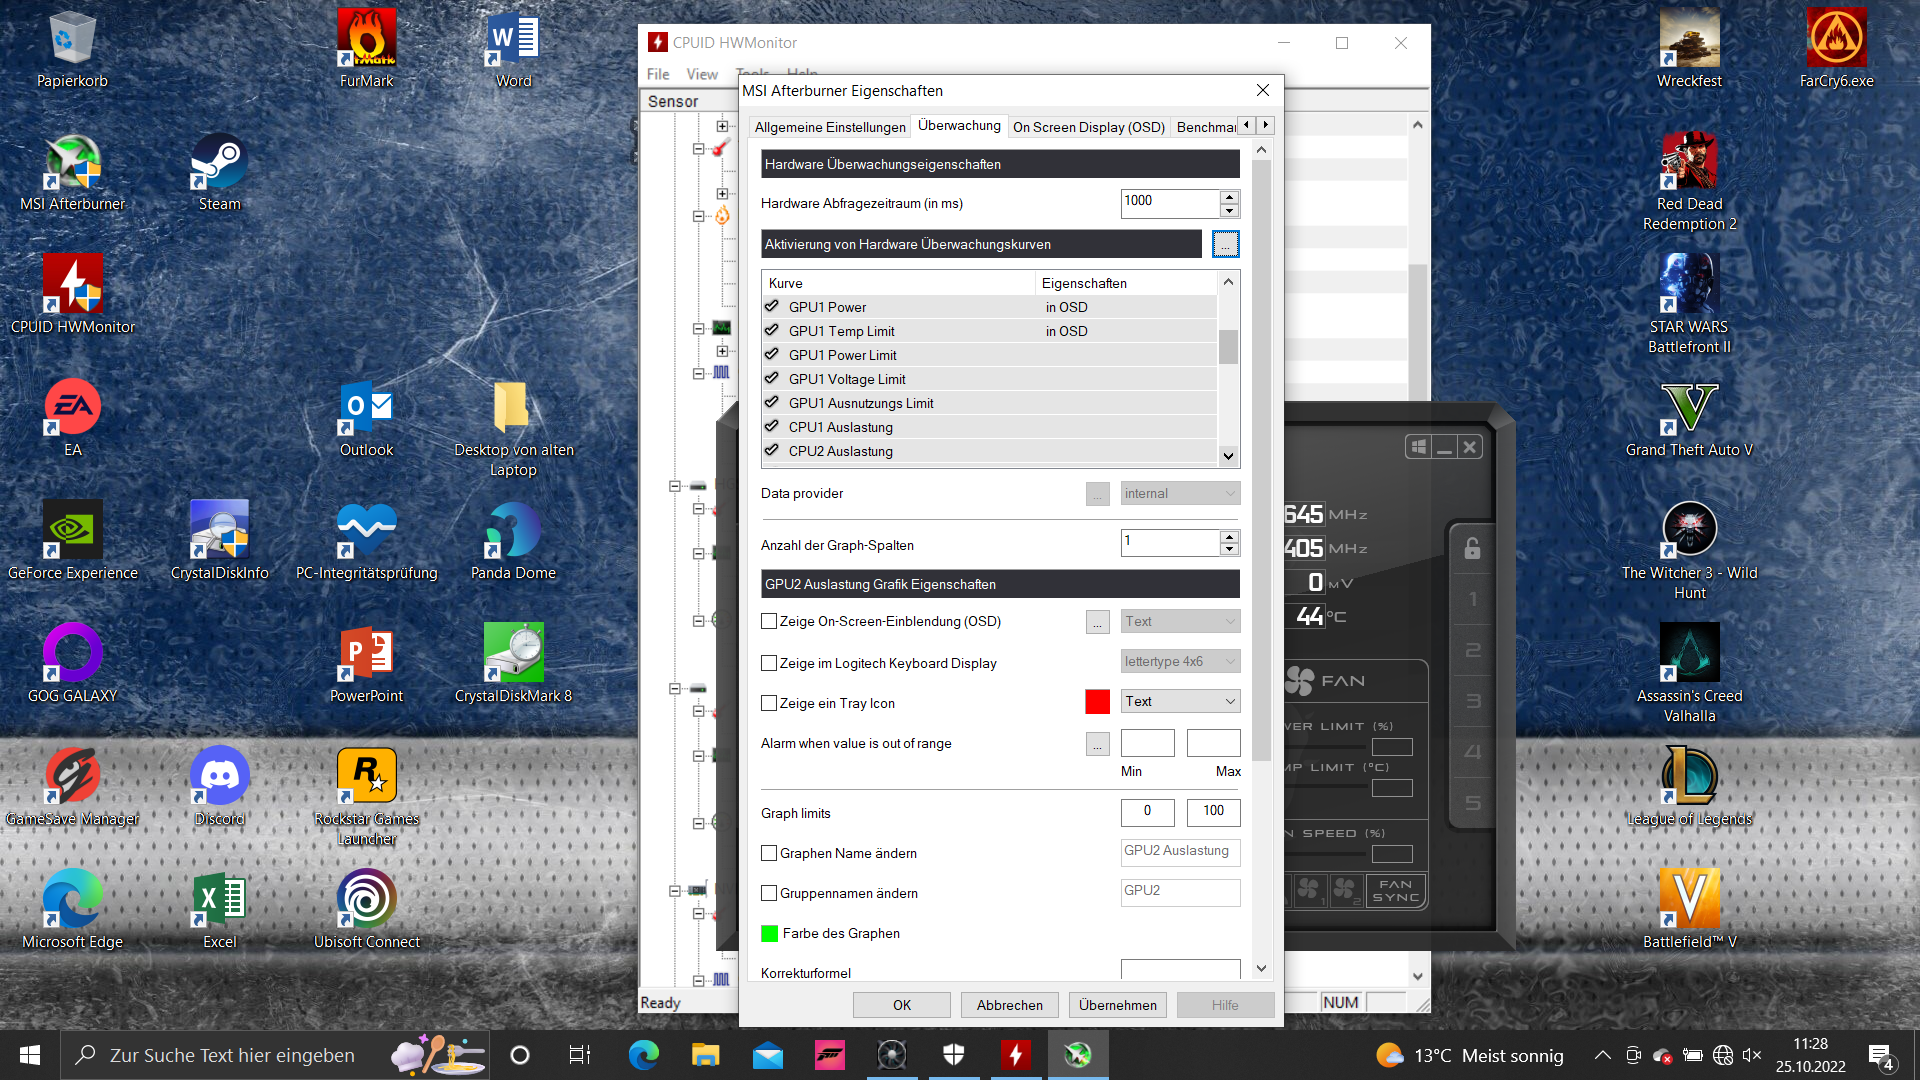Image resolution: width=1920 pixels, height=1080 pixels.
Task: Click the Fan Sync button in Afterburner
Action: [1395, 890]
